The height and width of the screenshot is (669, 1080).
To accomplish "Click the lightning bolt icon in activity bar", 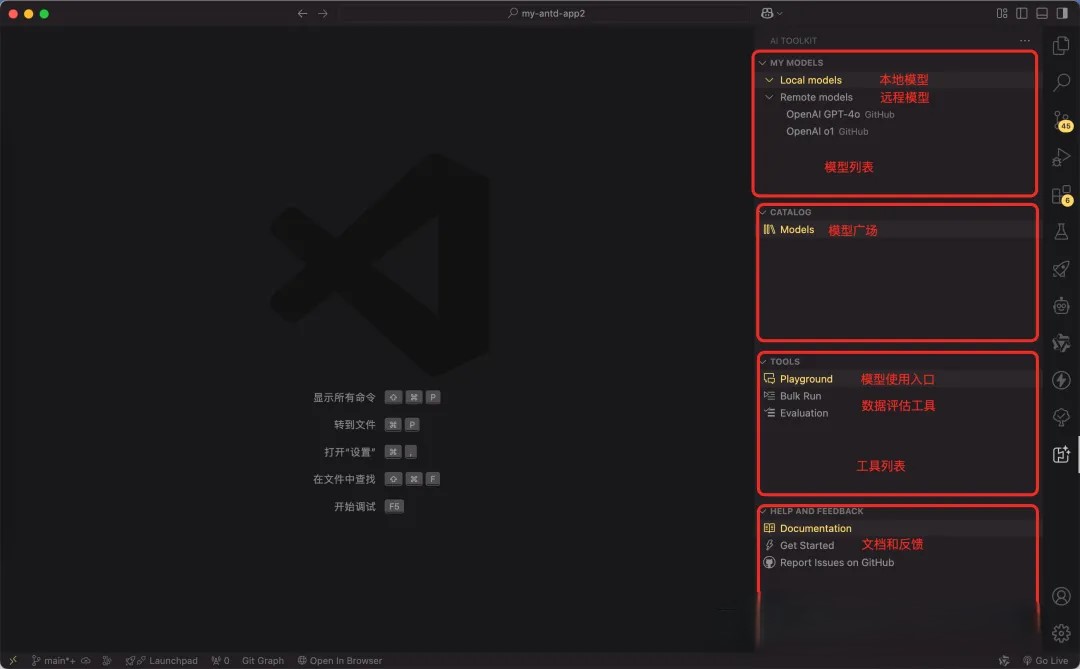I will [x=1061, y=380].
